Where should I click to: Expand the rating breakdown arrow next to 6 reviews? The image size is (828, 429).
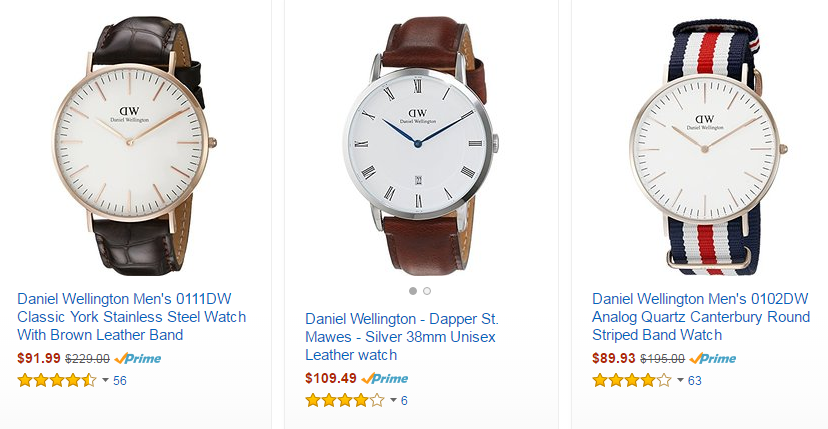tap(393, 400)
